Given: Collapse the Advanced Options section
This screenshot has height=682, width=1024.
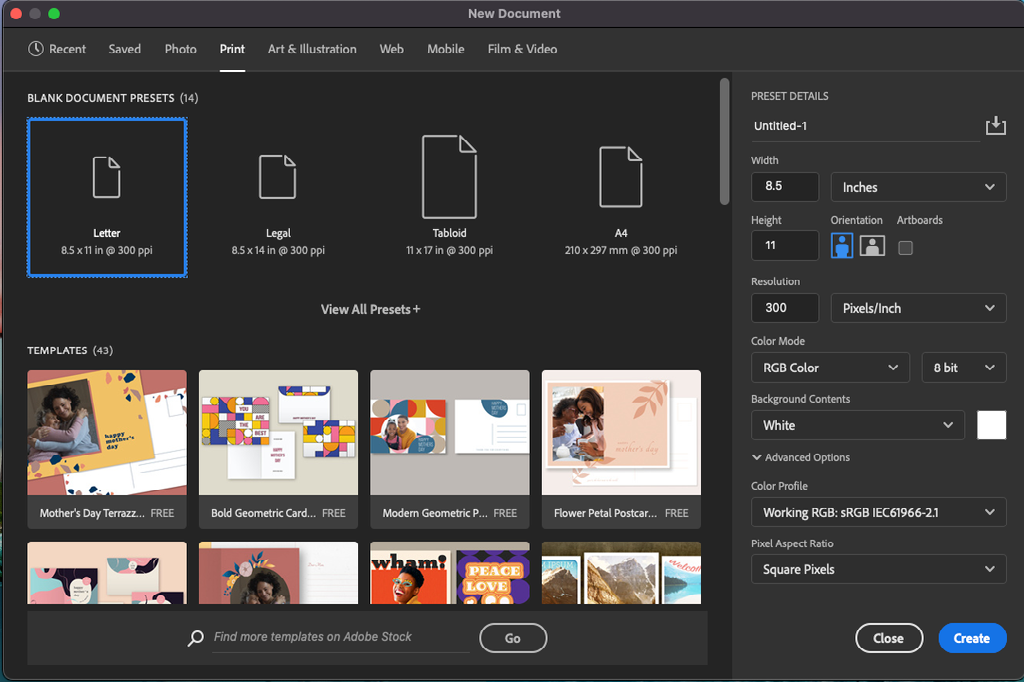Looking at the screenshot, I should click(757, 457).
